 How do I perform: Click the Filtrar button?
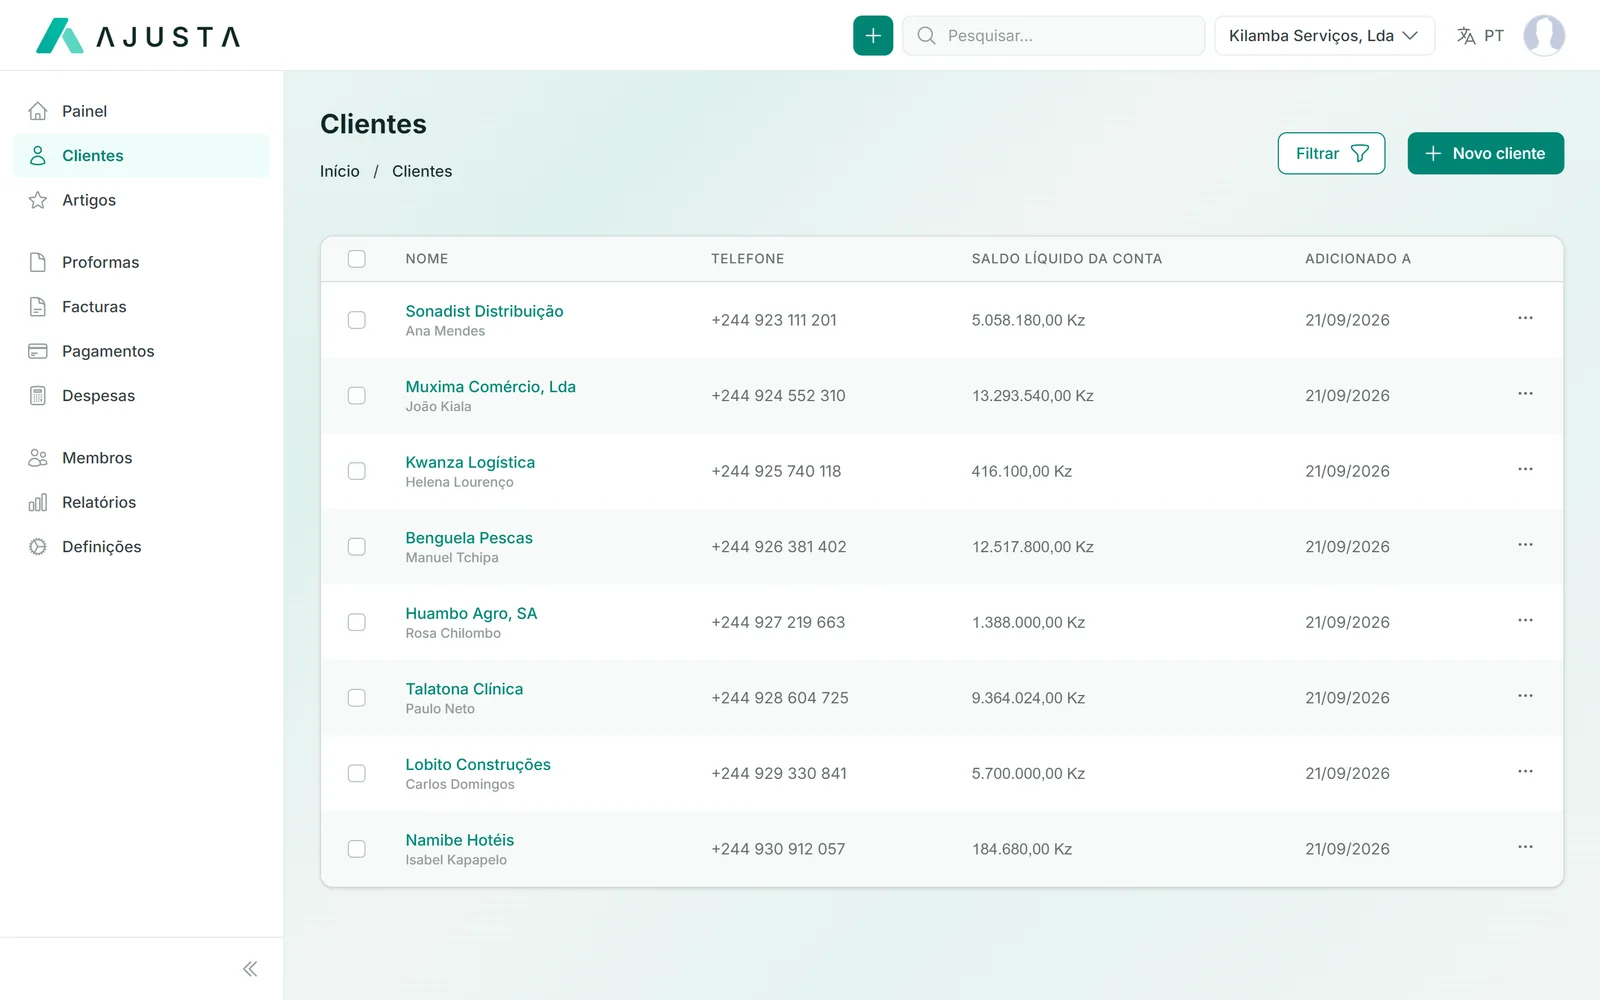1331,153
